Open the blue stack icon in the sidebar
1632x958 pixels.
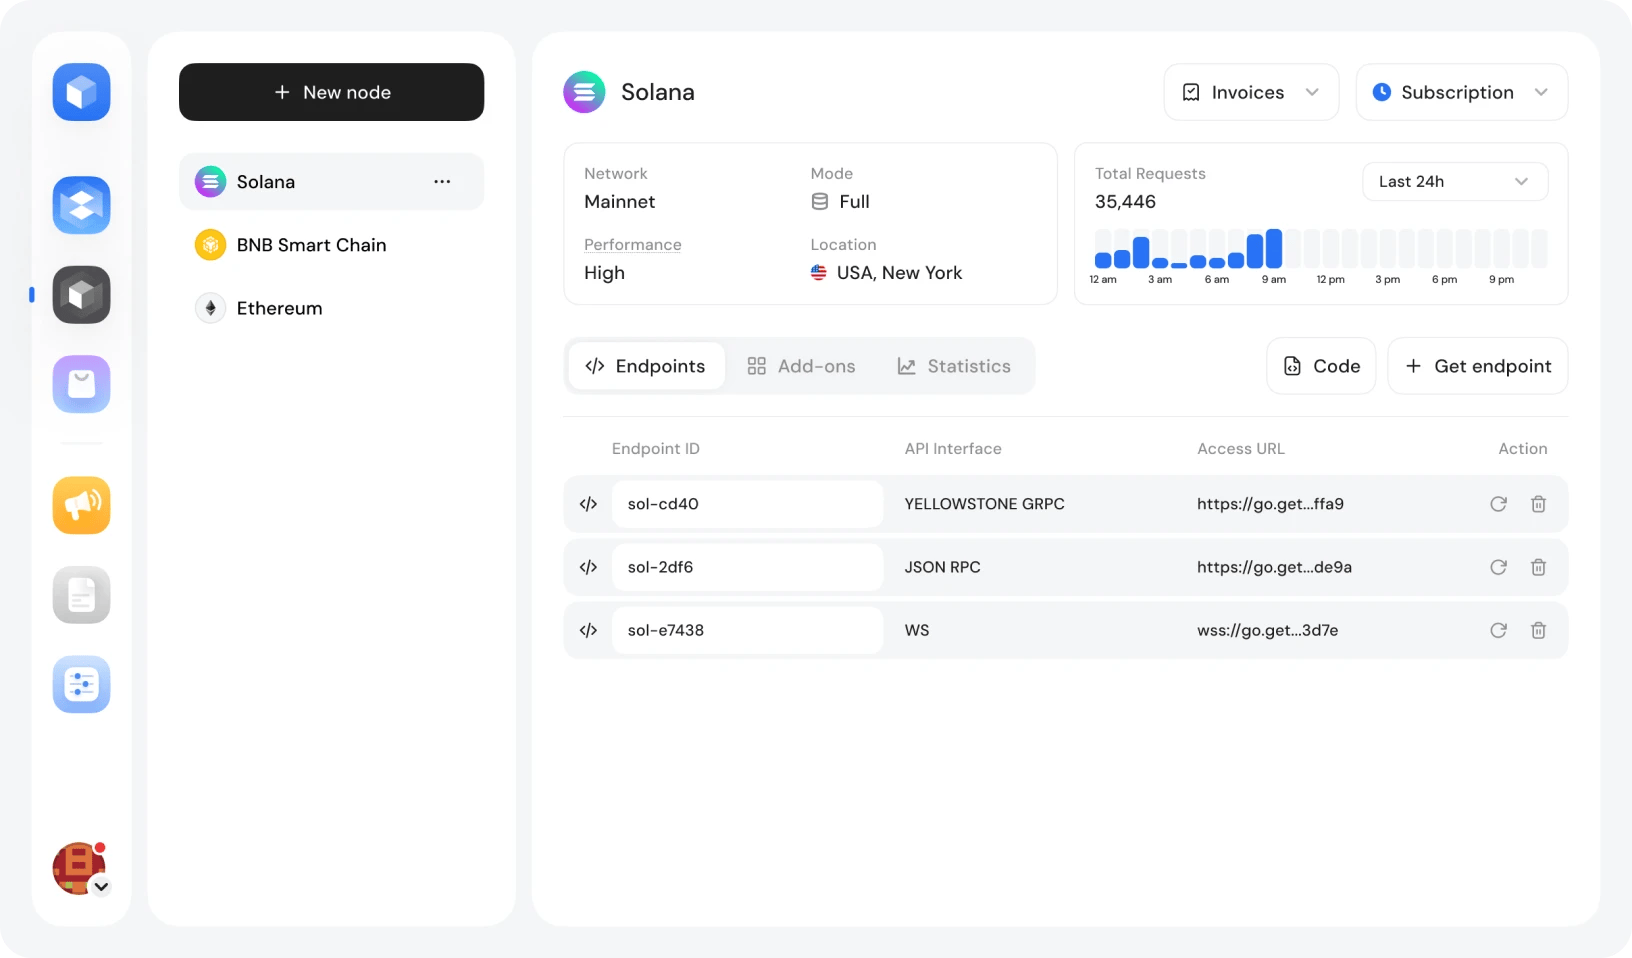(x=80, y=205)
